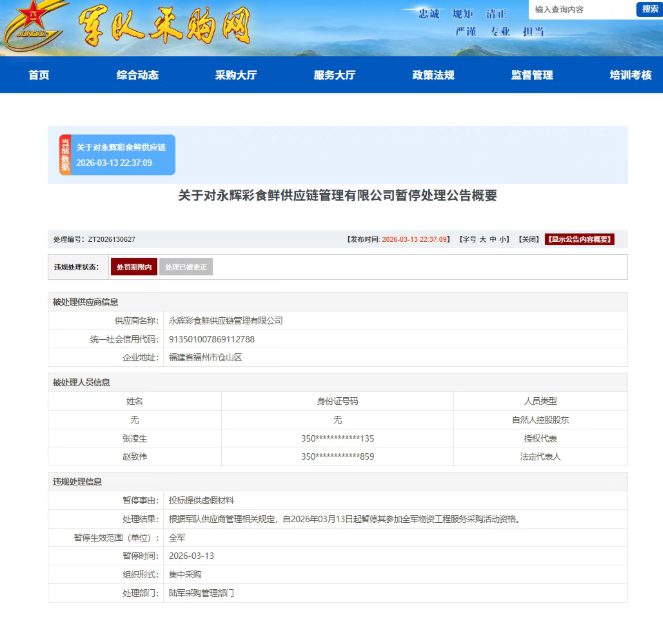Select the 处罚期限内 status tab
Screen dimensions: 663x620
click(x=133, y=267)
